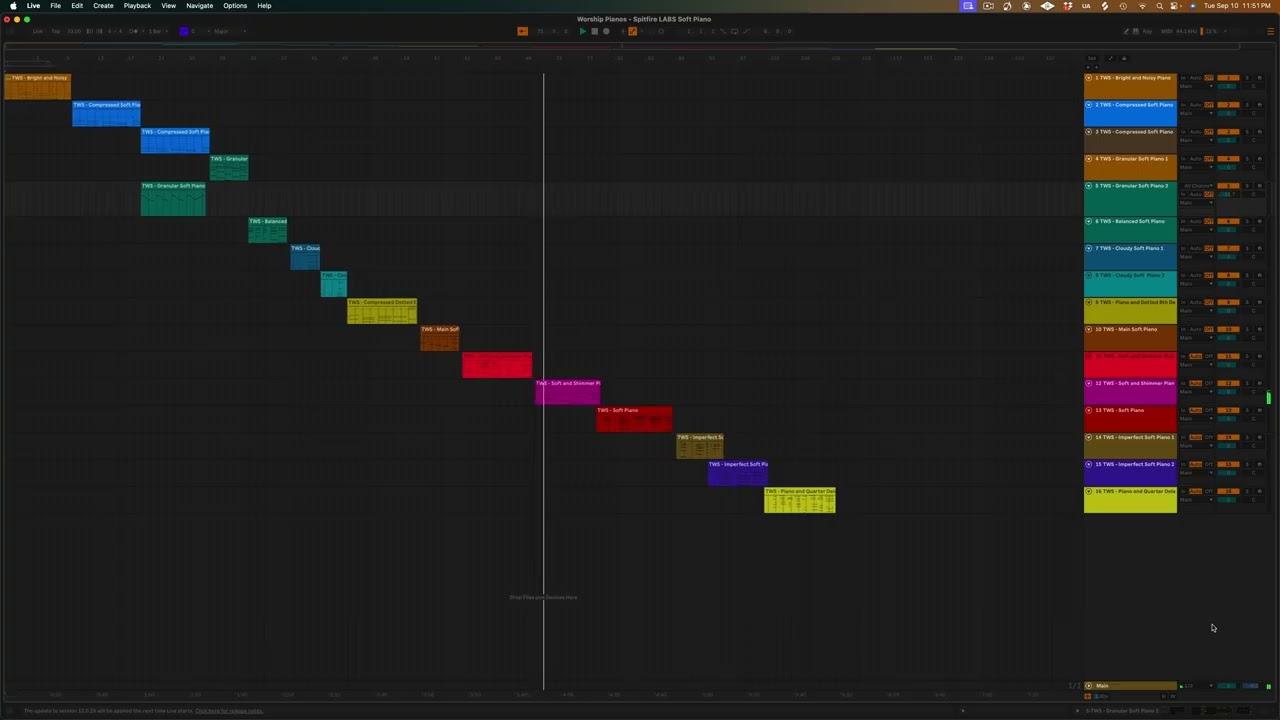Click track 8 volume value field
This screenshot has width=1280, height=720.
pyautogui.click(x=1227, y=283)
